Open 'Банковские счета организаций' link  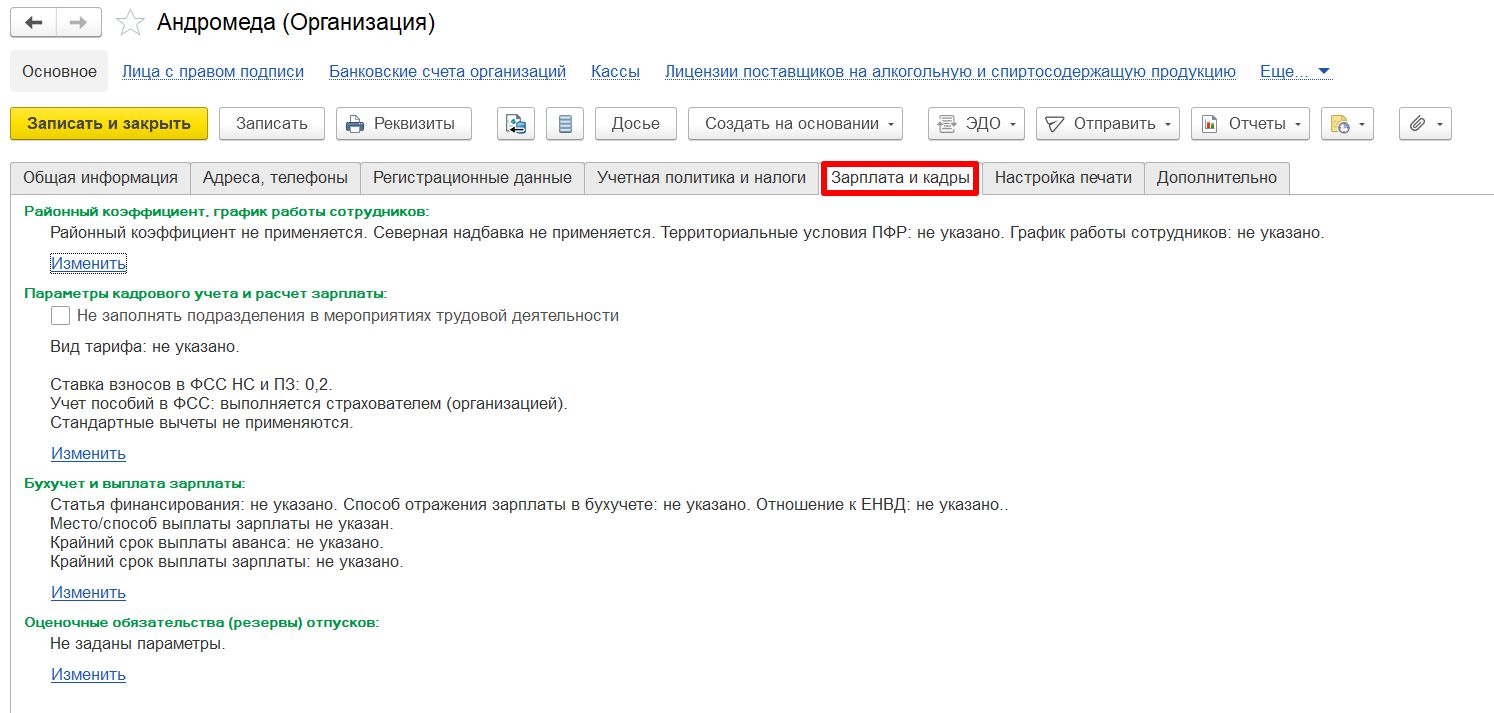(447, 72)
